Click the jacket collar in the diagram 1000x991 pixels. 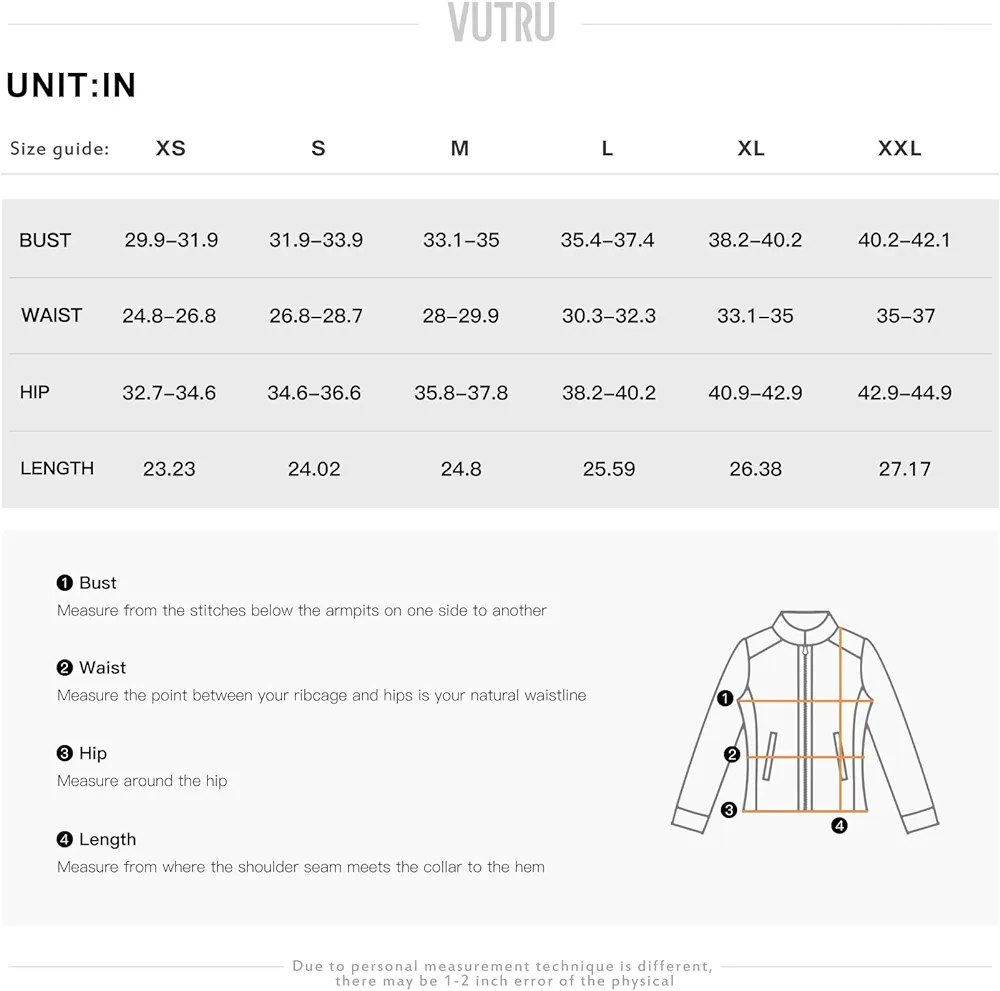805,628
